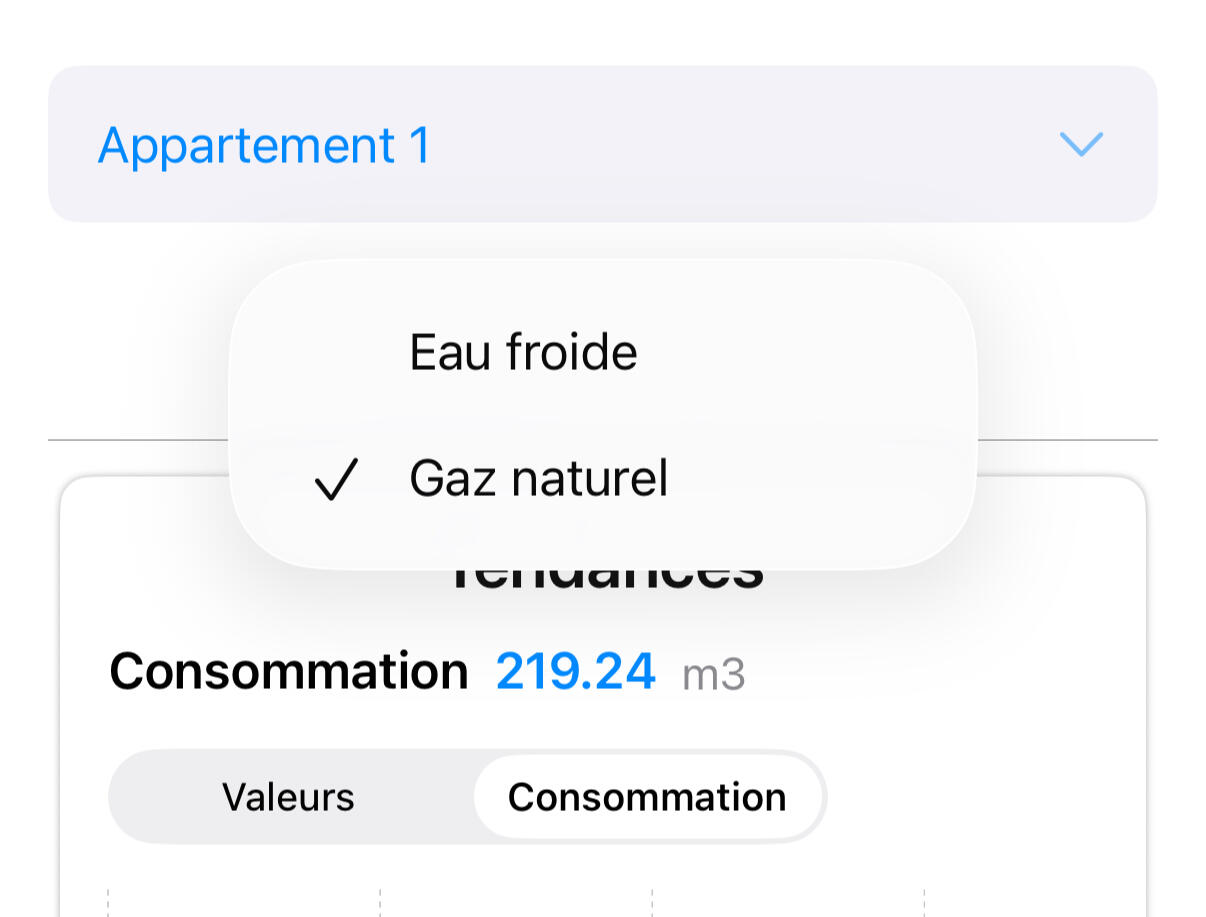Image resolution: width=1206 pixels, height=917 pixels.
Task: Click the third dashed chart gridline
Action: 652,902
